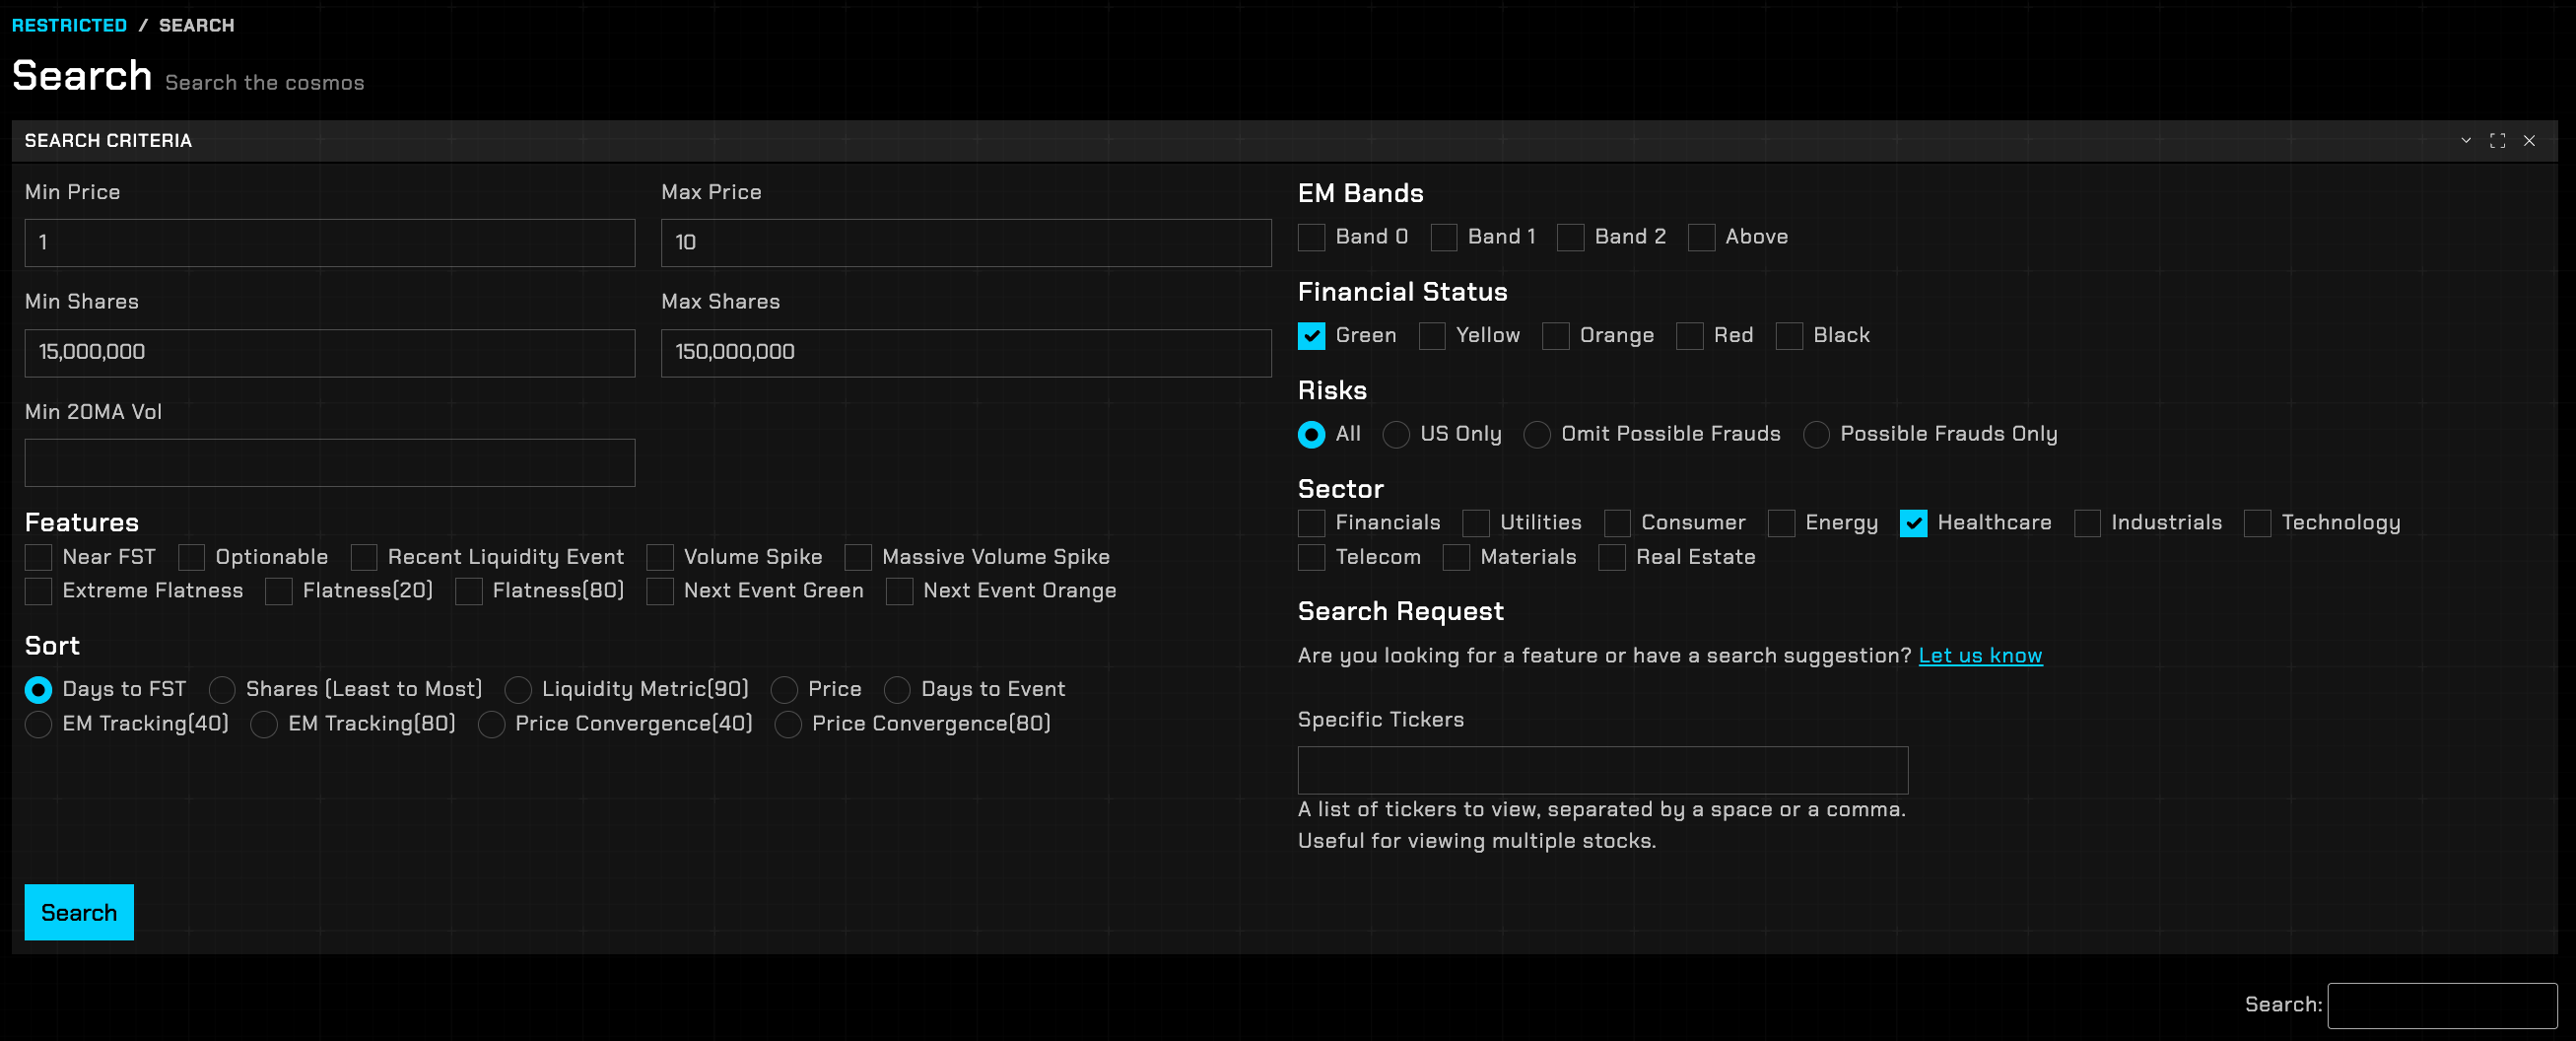Screen dimensions: 2576x1041
Task: Select Days to FST sort option
Action: tap(38, 690)
